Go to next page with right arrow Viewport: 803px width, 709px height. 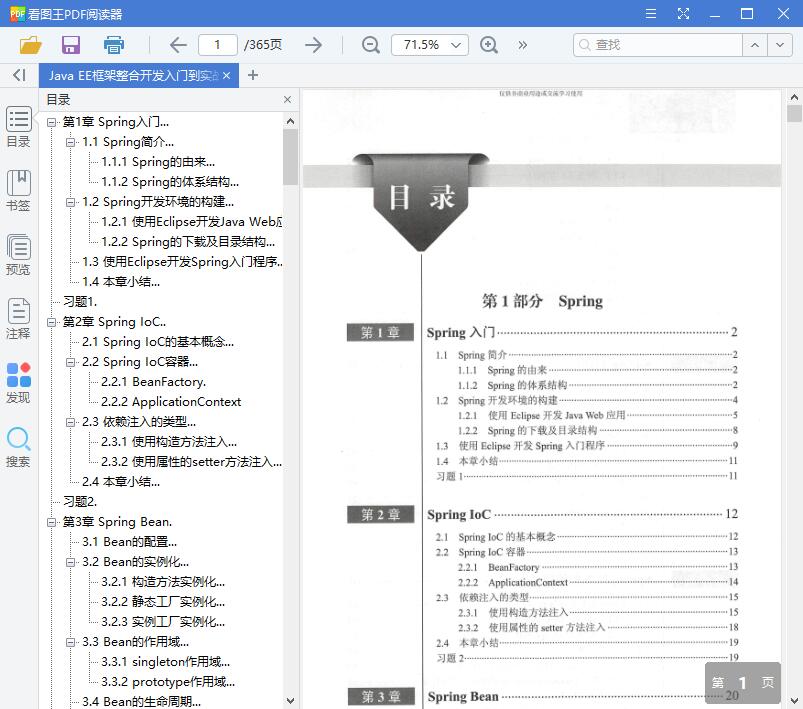313,45
